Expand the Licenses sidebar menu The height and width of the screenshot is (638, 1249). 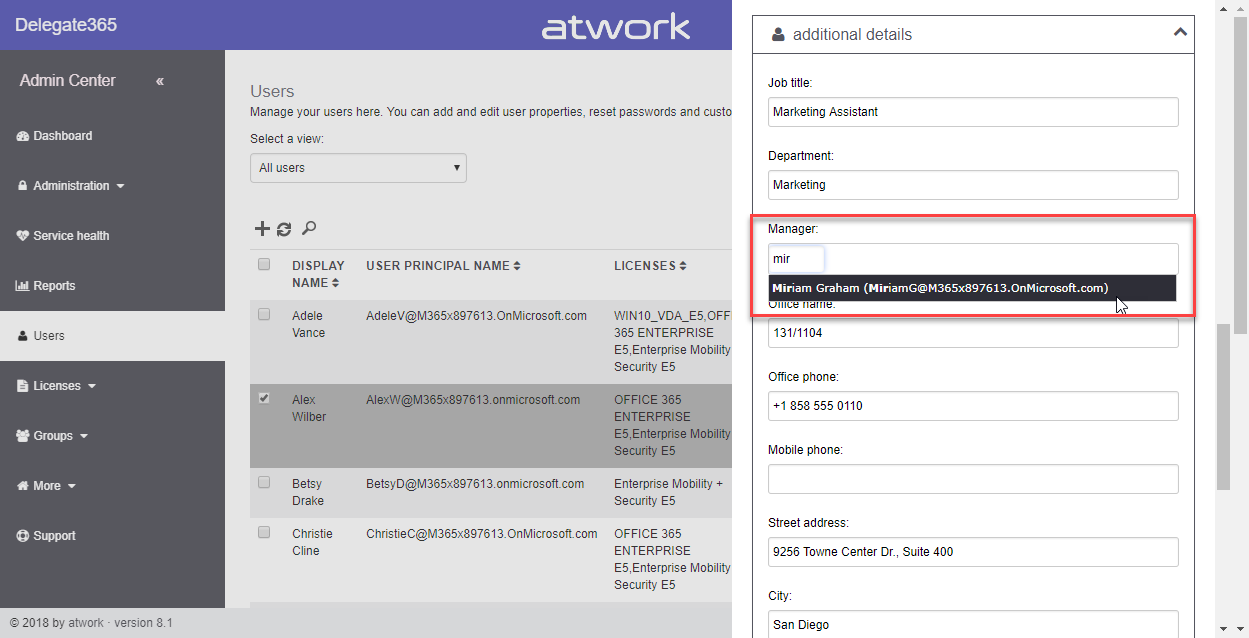[x=64, y=386]
